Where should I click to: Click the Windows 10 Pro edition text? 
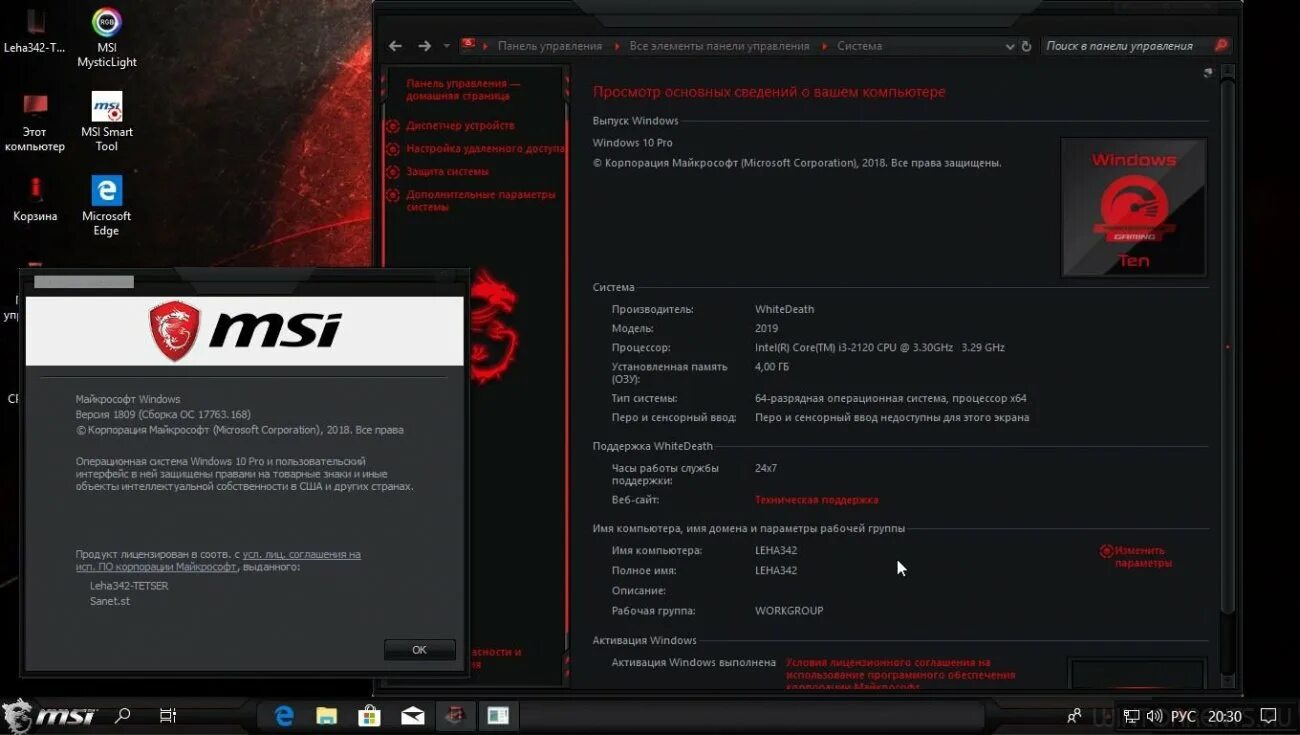(633, 144)
